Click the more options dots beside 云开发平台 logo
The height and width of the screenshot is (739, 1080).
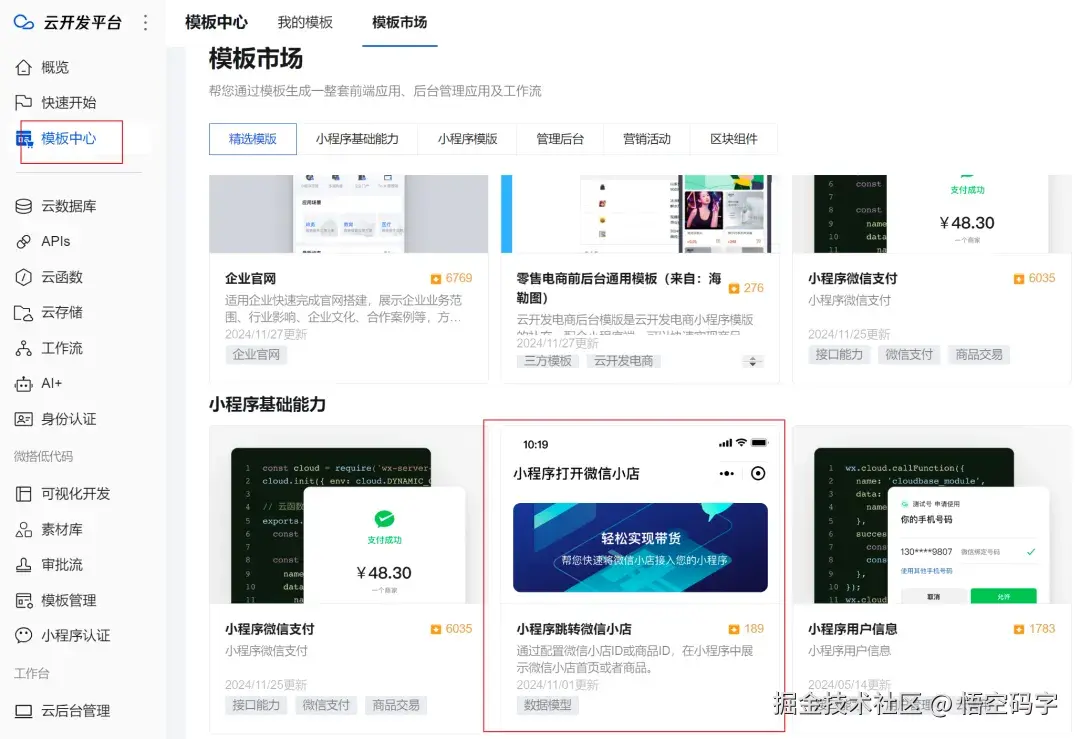(145, 22)
